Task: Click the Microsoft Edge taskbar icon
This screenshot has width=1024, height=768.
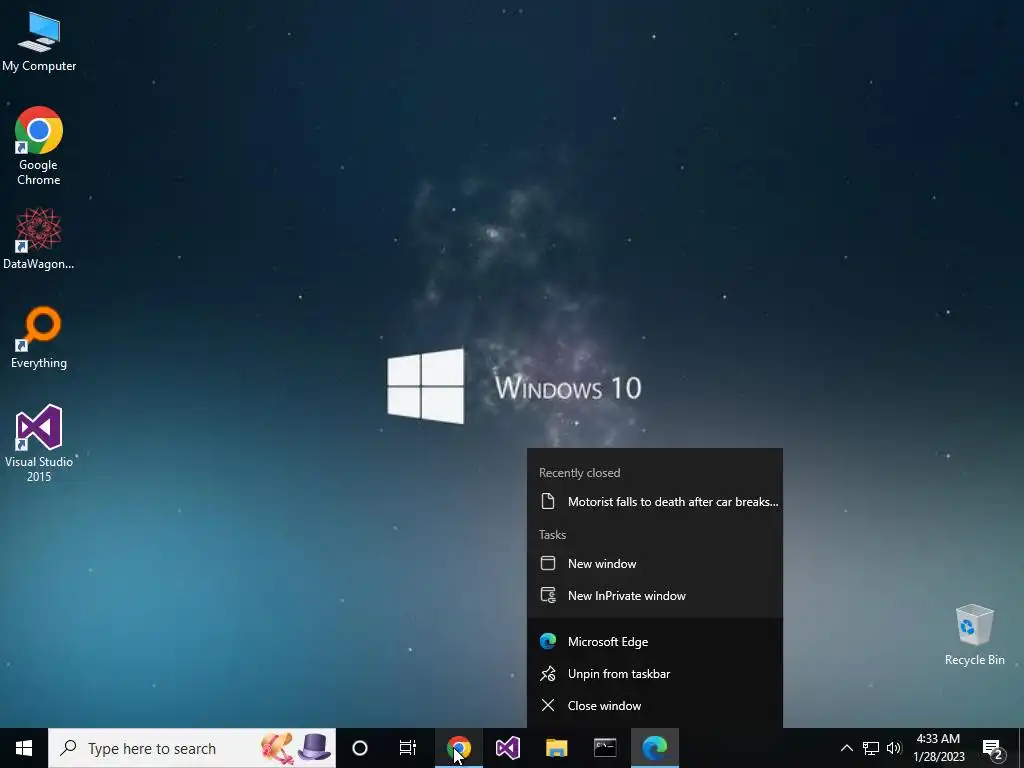Action: pos(655,748)
